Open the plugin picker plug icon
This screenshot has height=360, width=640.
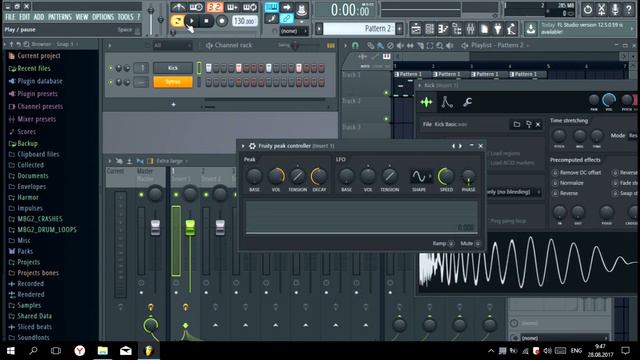point(498,29)
